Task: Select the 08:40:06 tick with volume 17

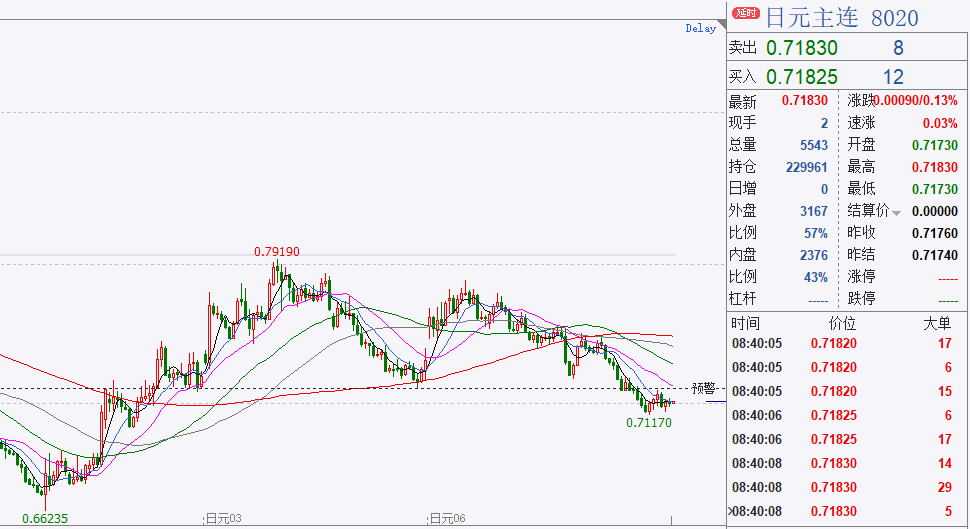Action: pyautogui.click(x=841, y=439)
